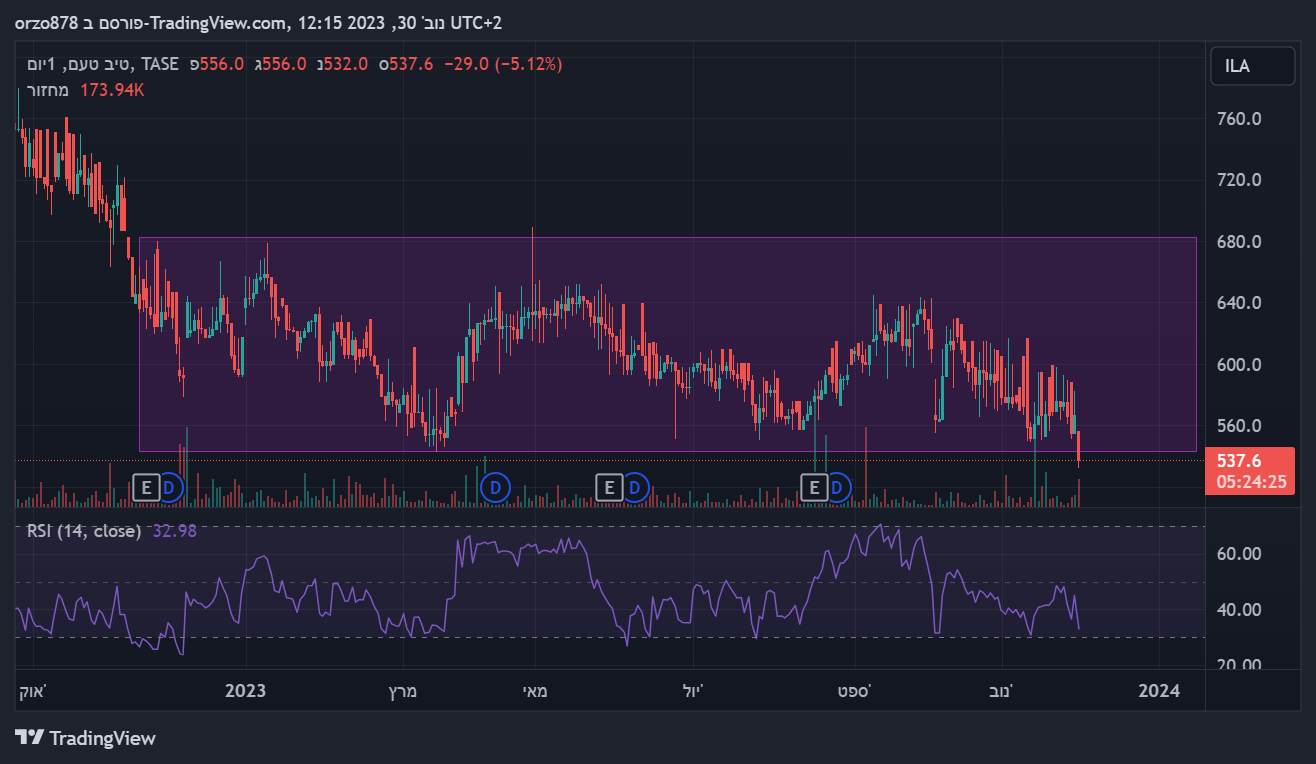Image resolution: width=1316 pixels, height=764 pixels.
Task: Click the leftmost dividend "D" marker
Action: 169,488
